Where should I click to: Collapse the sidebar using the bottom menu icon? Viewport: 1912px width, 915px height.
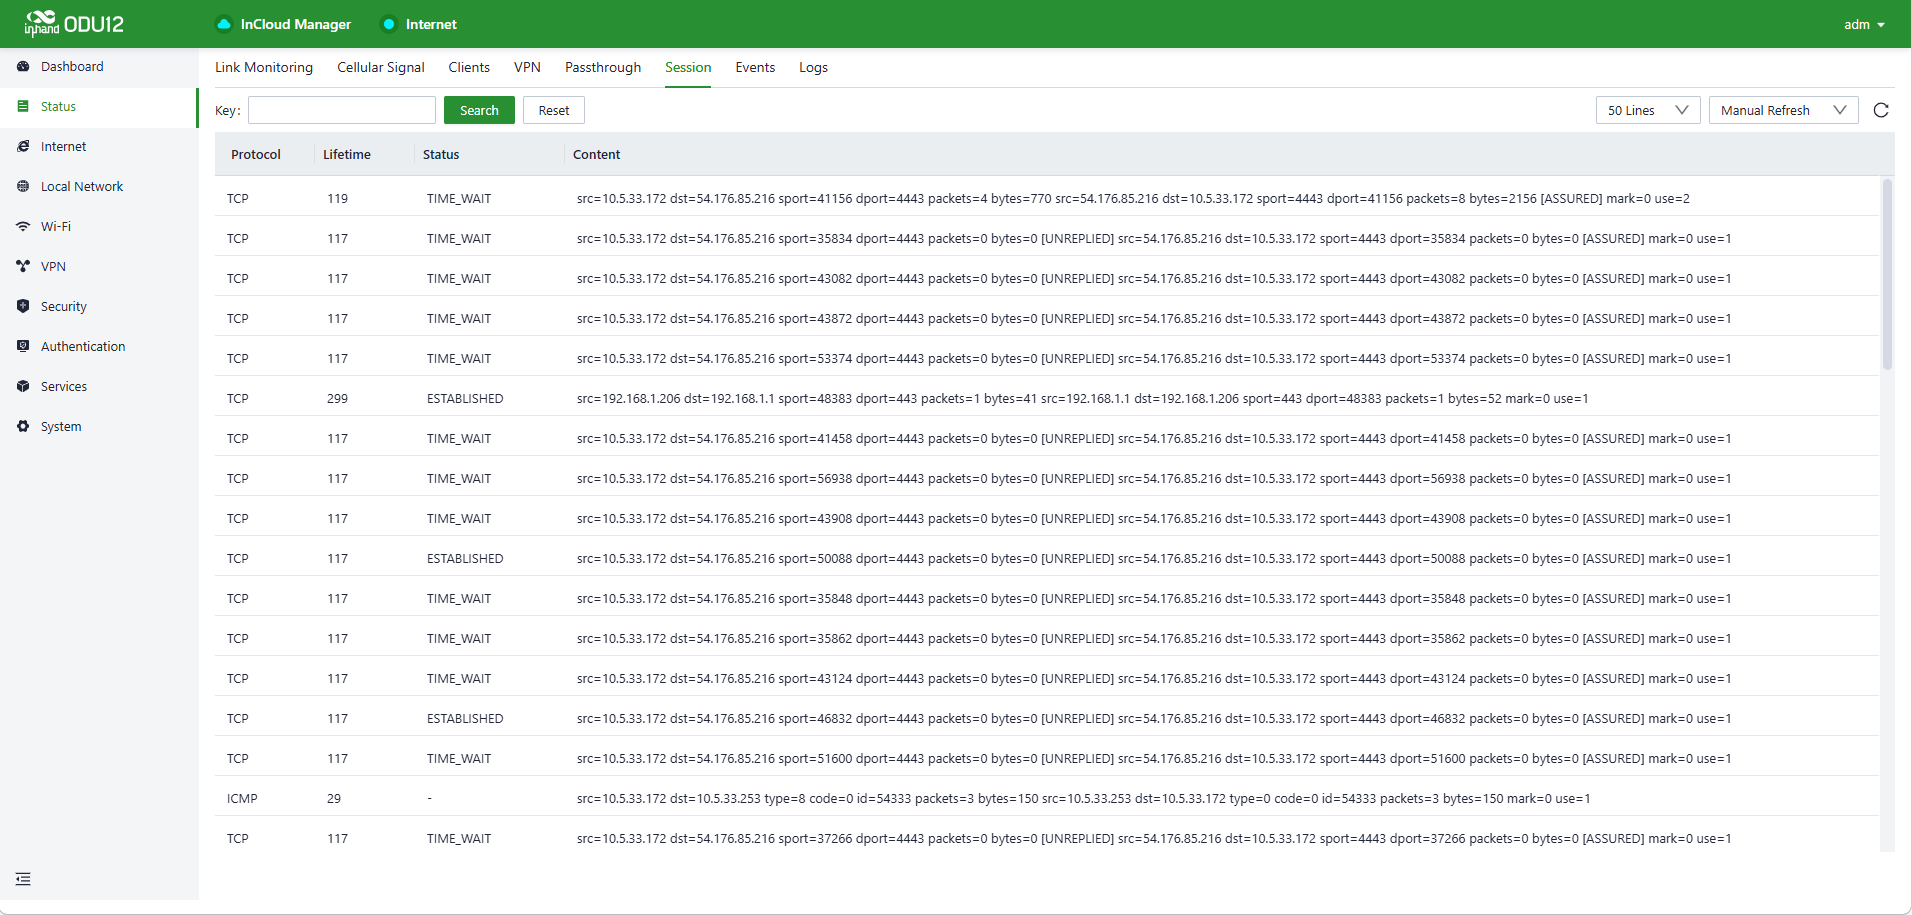[x=23, y=879]
